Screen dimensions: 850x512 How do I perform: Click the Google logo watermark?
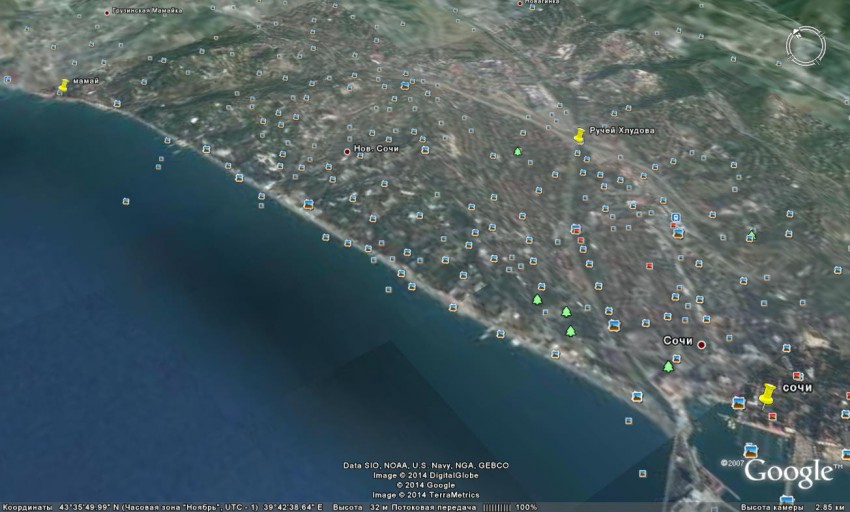[x=787, y=473]
